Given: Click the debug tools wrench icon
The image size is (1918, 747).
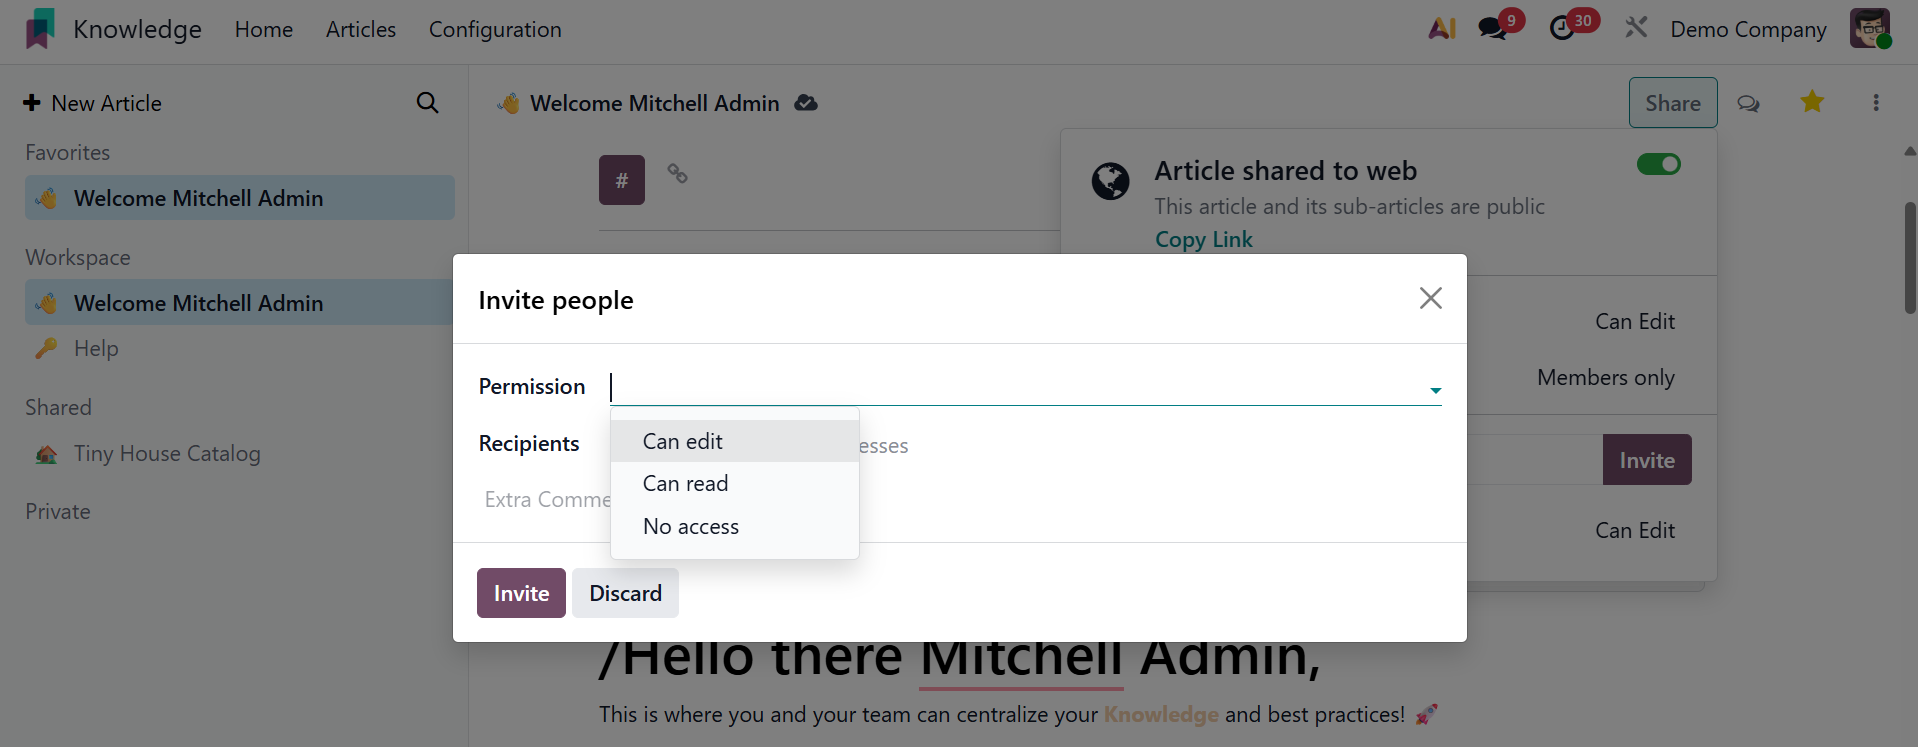Looking at the screenshot, I should coord(1636,28).
